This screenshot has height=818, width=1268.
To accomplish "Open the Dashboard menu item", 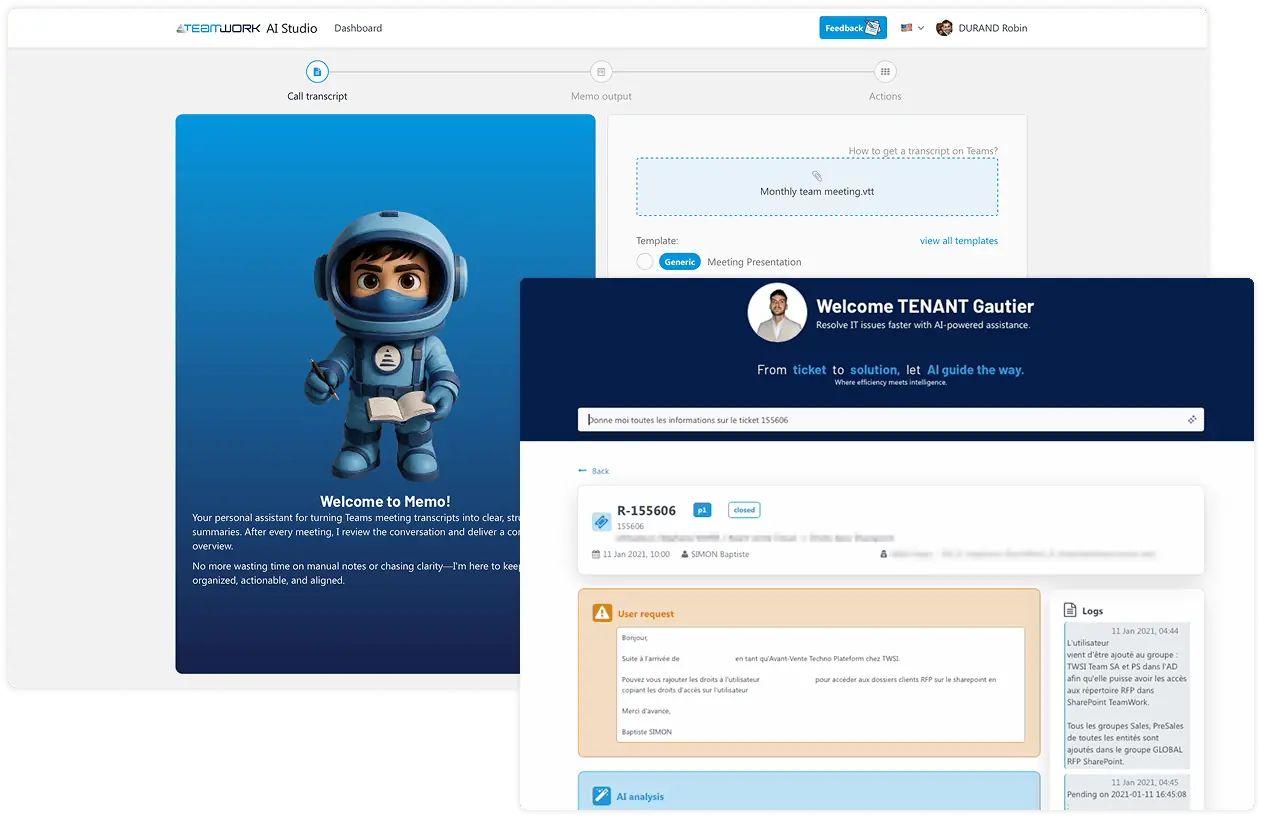I will click(x=358, y=27).
